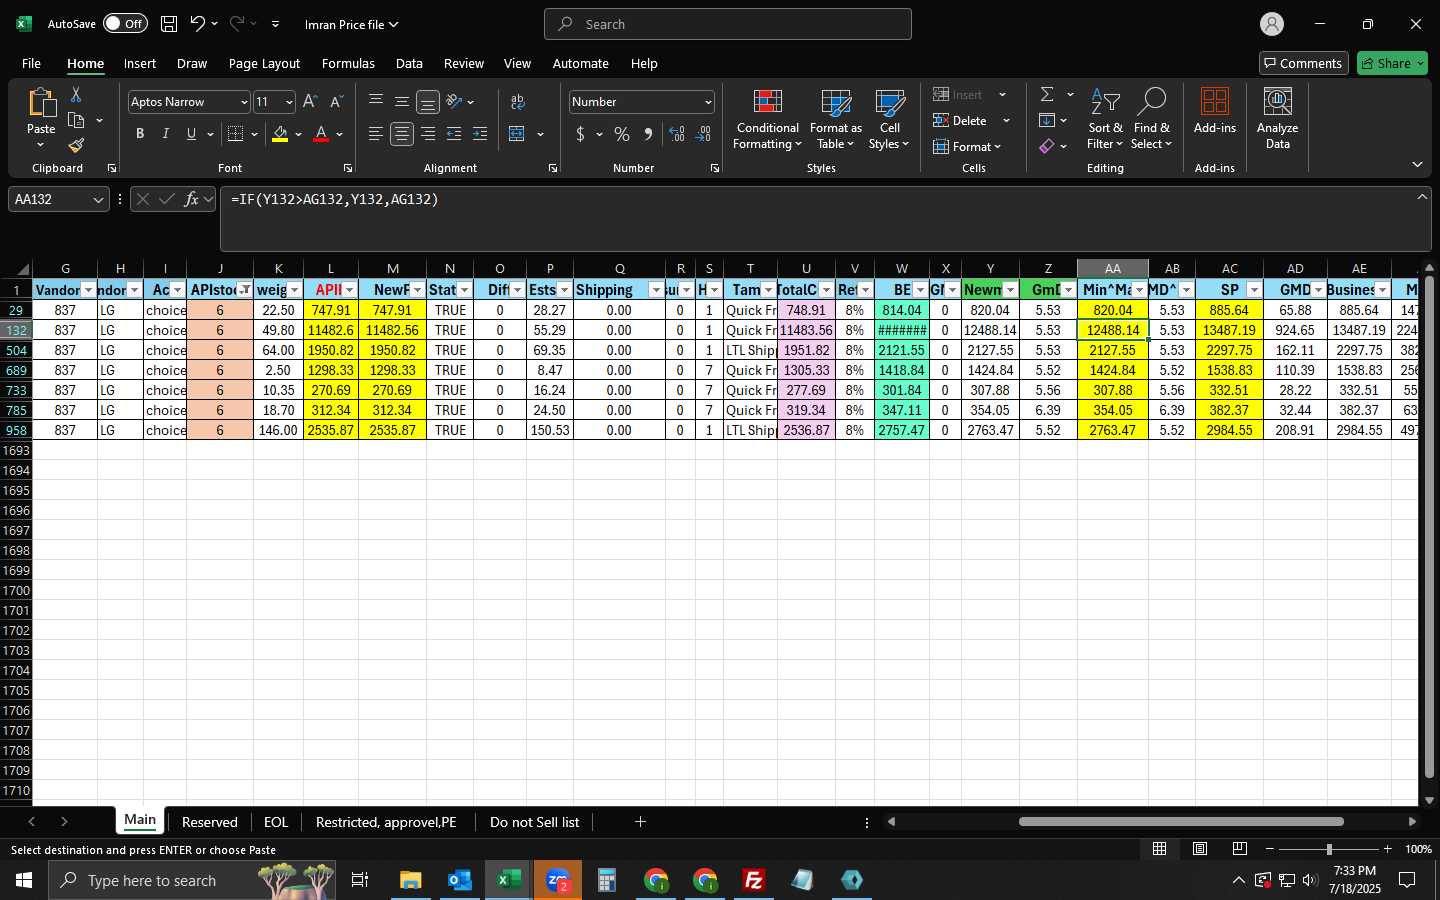This screenshot has width=1440, height=900.
Task: Open the font size dropdown
Action: 289,102
